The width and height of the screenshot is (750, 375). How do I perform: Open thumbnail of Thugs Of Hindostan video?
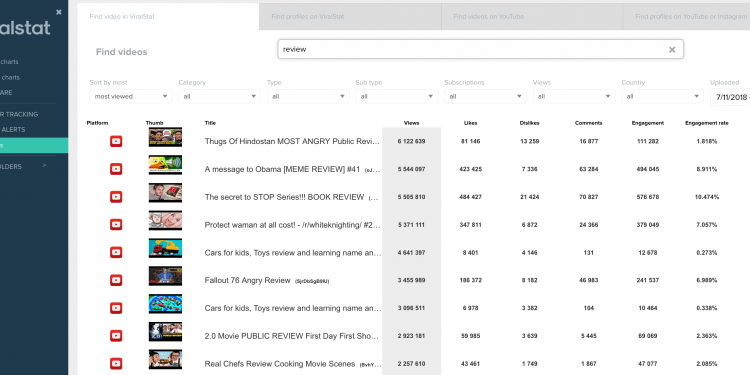coord(165,137)
